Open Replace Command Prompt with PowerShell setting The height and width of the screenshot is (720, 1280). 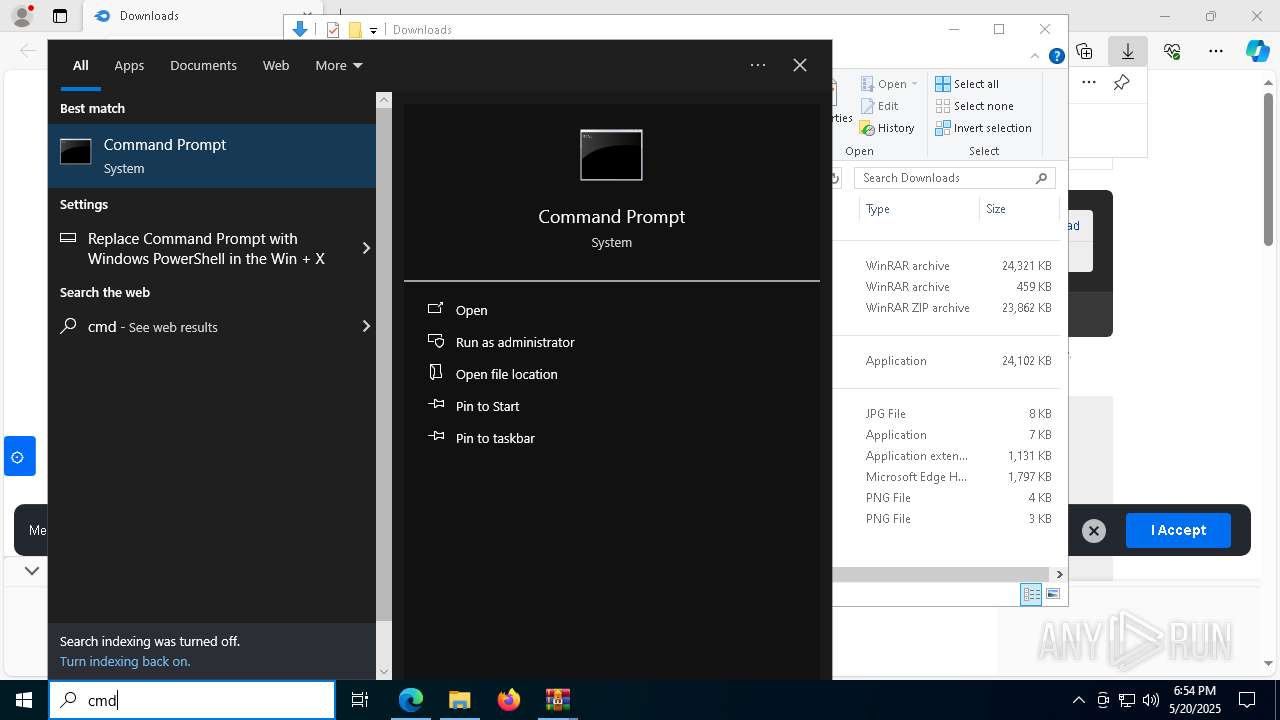coord(205,248)
